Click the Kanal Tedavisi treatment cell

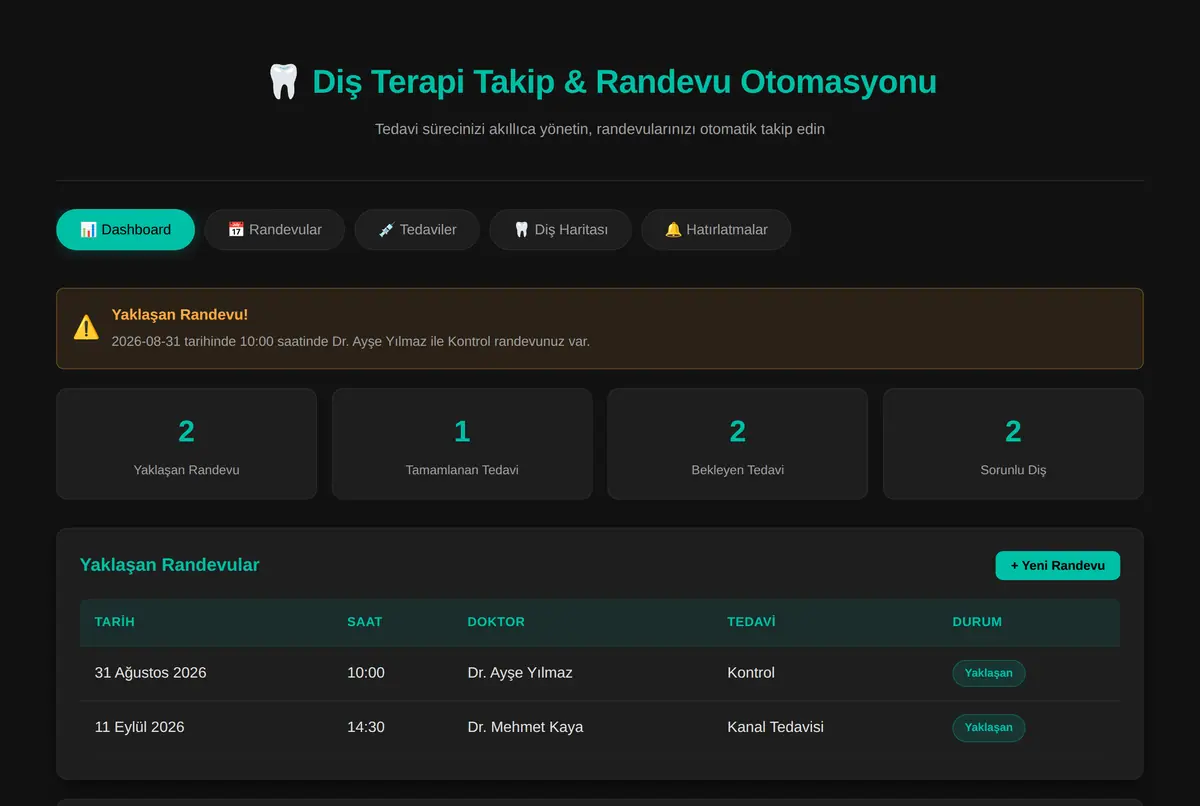(x=775, y=726)
